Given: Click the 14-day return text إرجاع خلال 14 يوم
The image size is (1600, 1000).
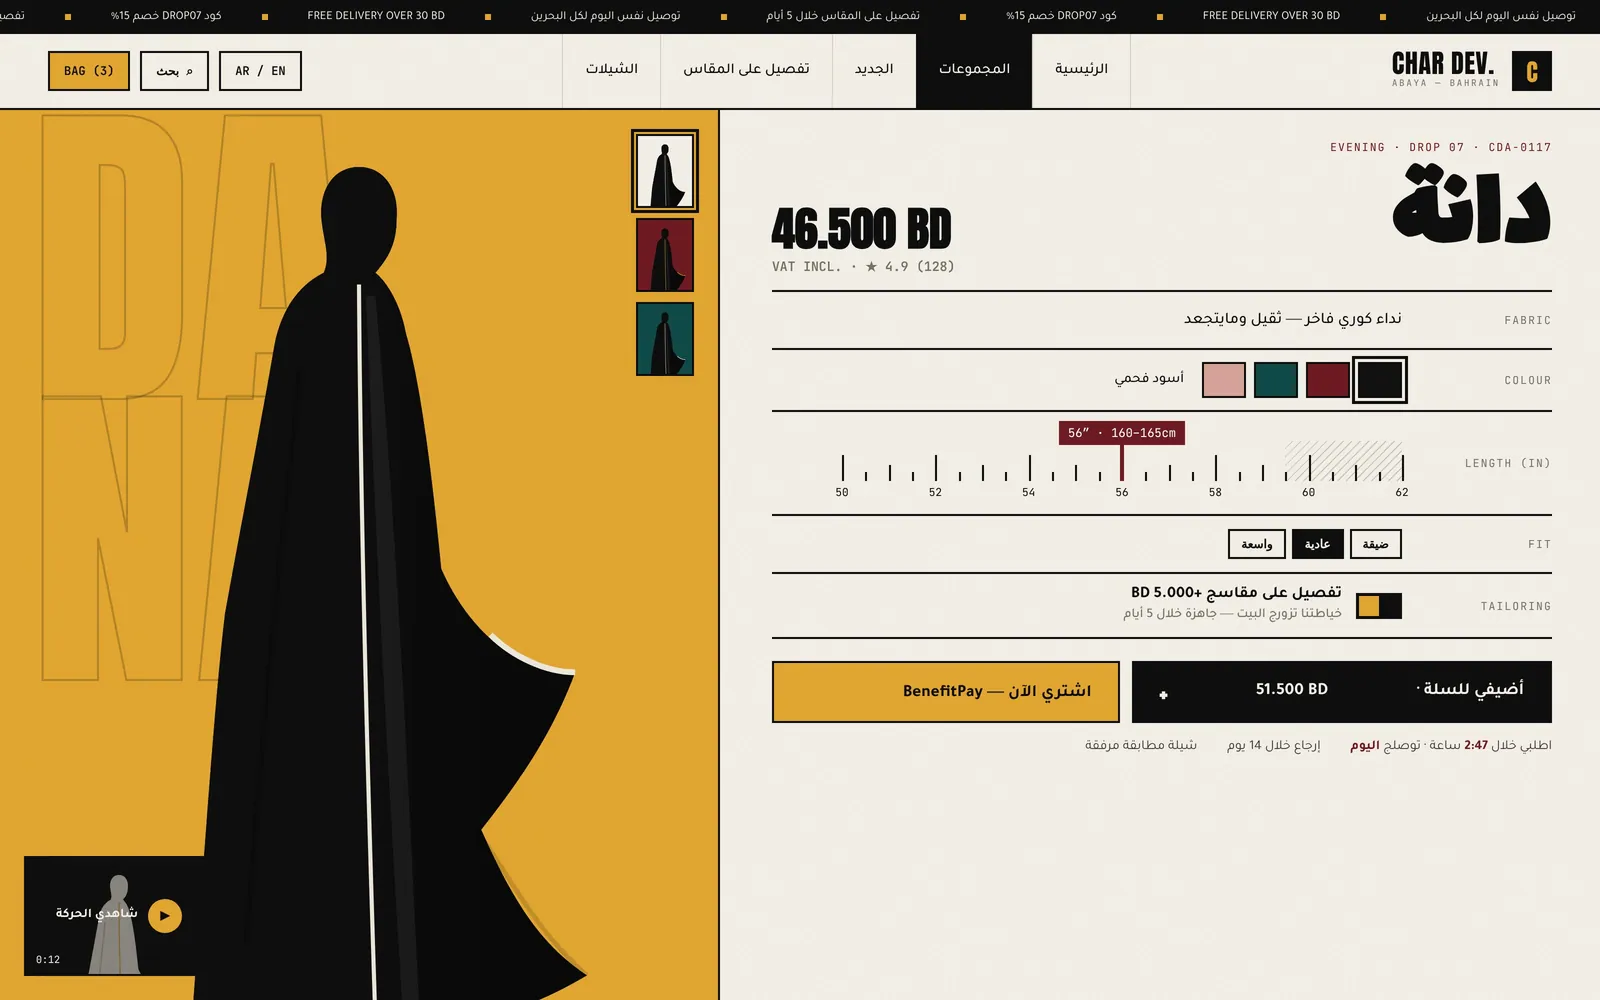Looking at the screenshot, I should click(x=1274, y=745).
